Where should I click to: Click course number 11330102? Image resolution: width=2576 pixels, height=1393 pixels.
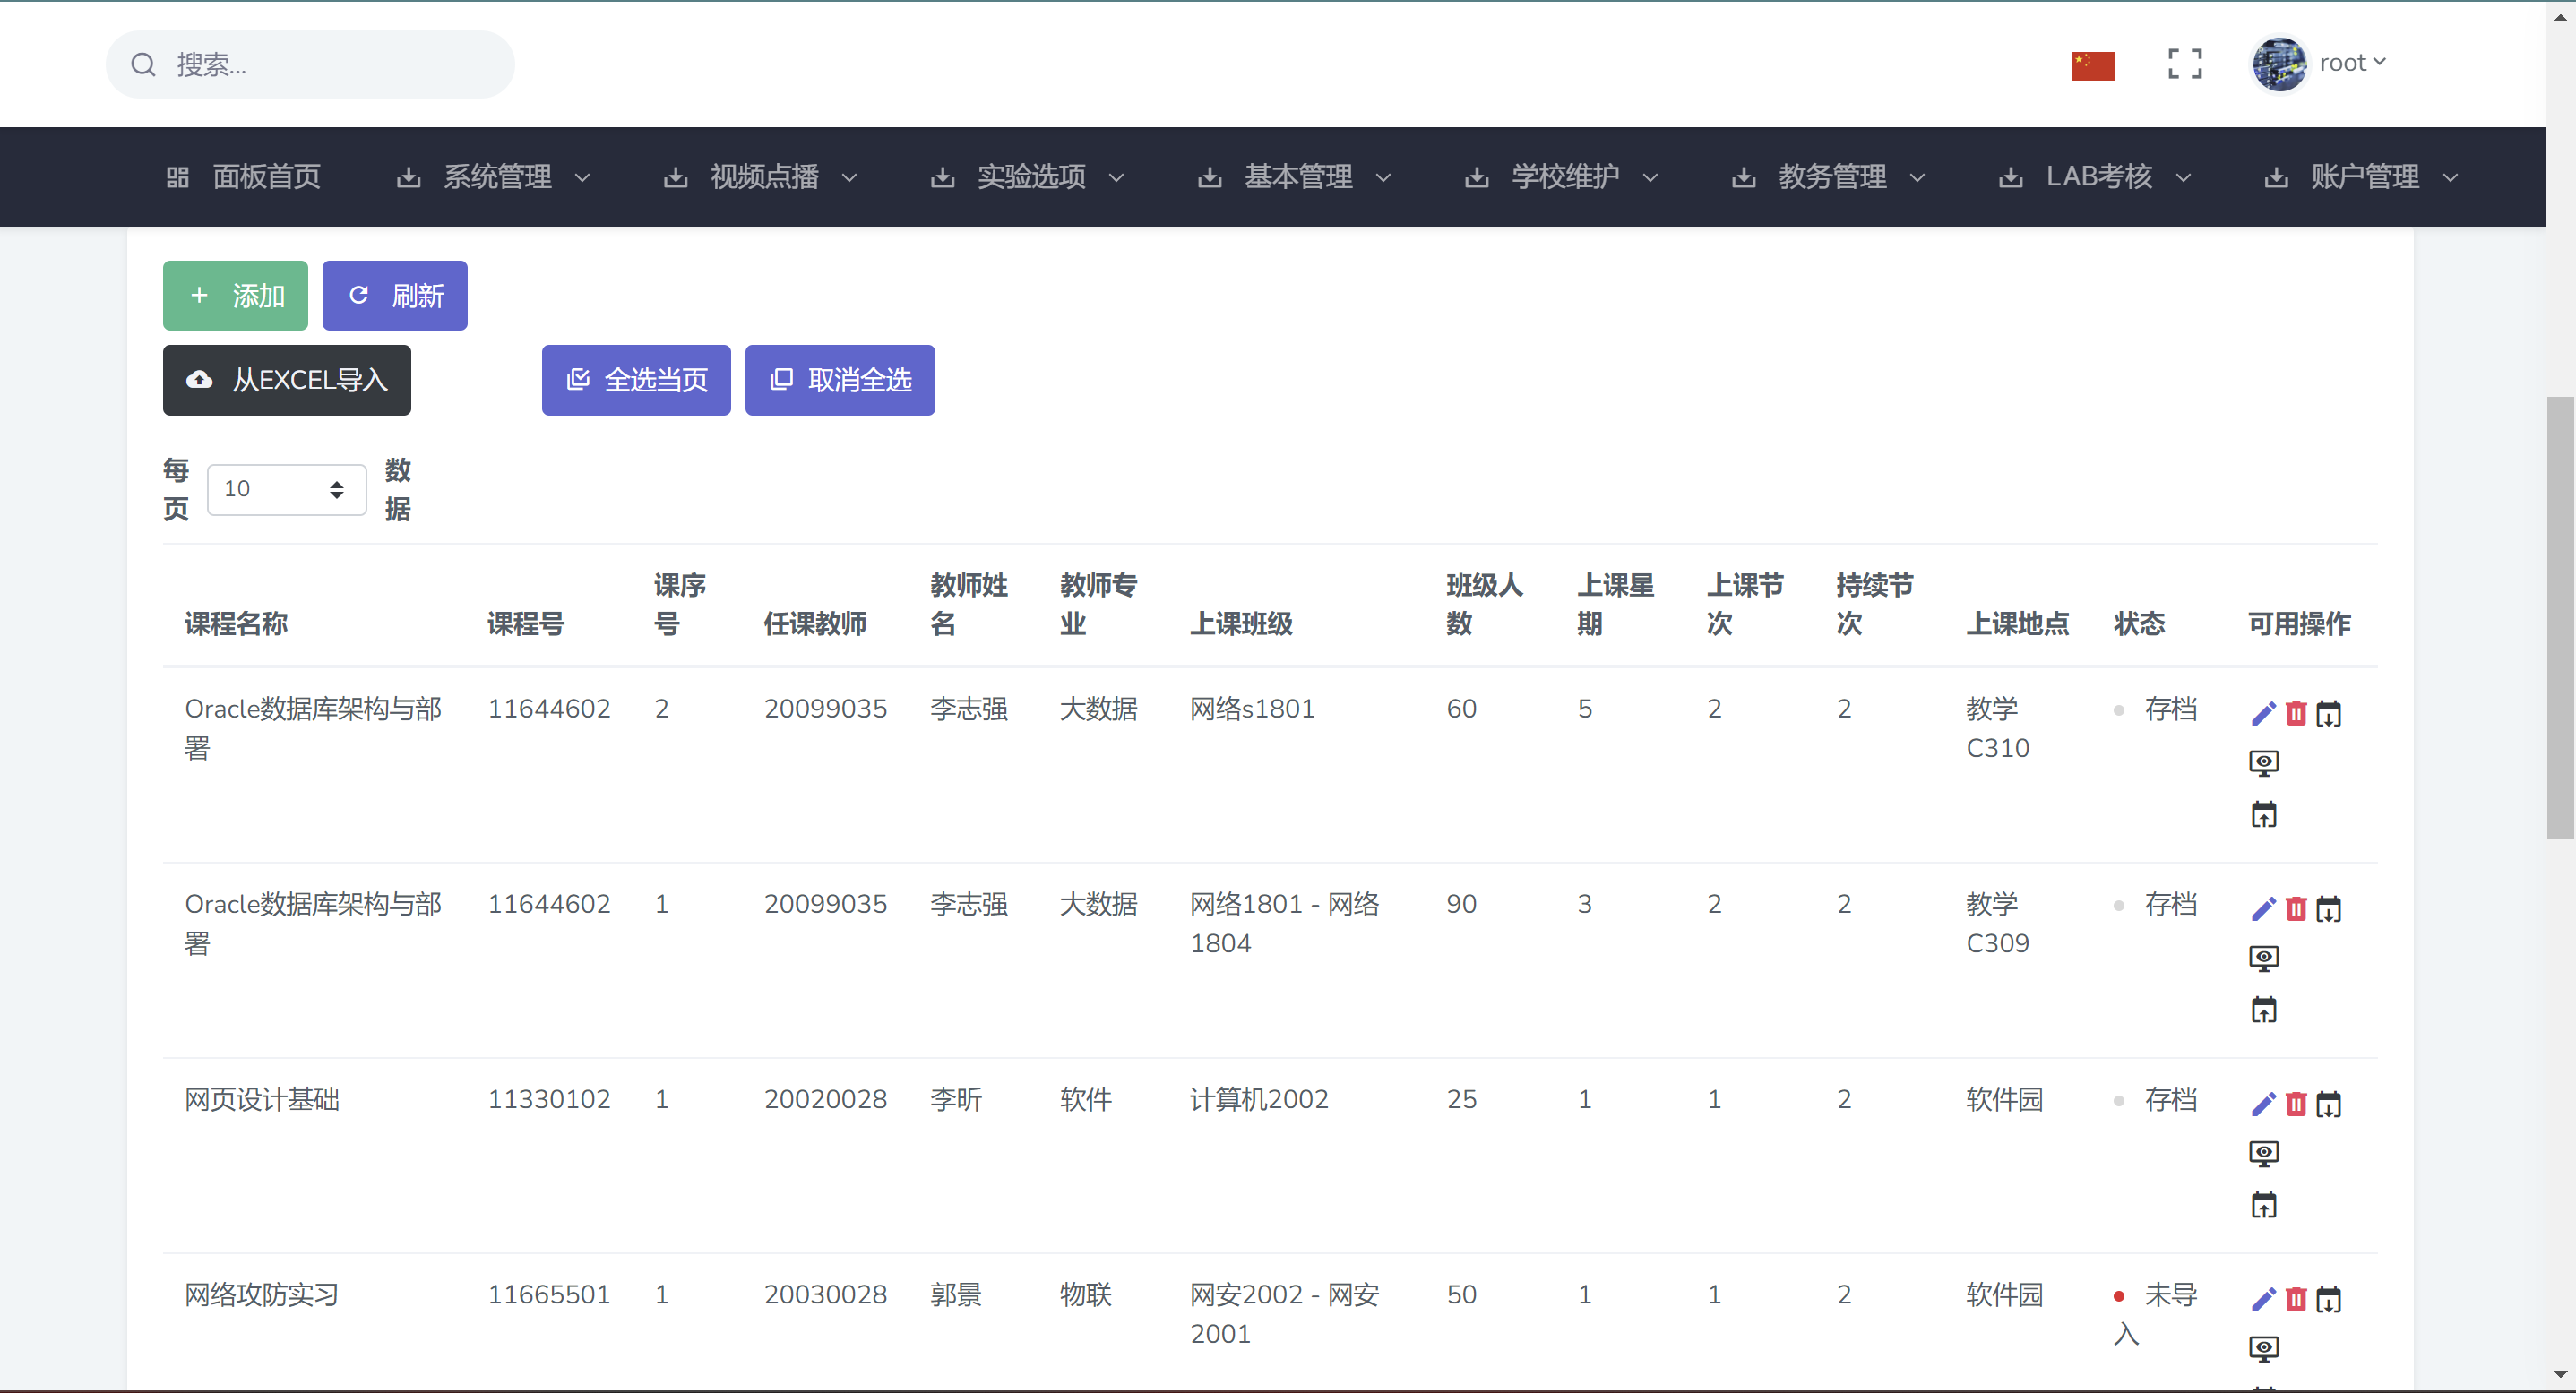549,1100
